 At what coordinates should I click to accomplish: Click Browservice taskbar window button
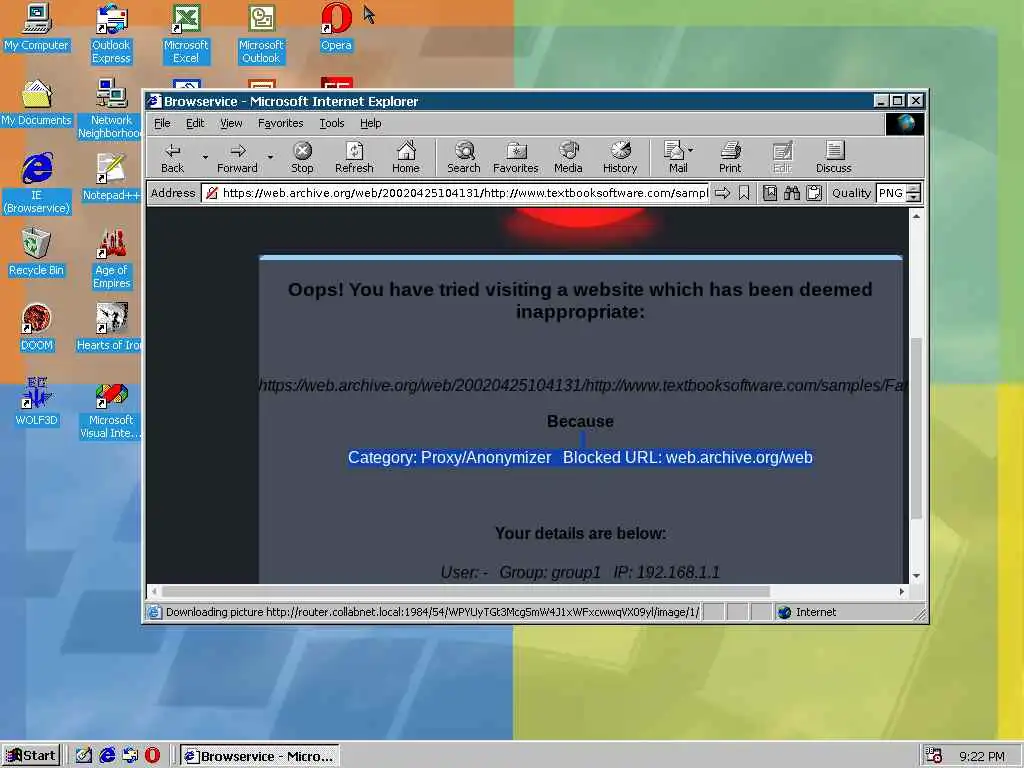260,756
